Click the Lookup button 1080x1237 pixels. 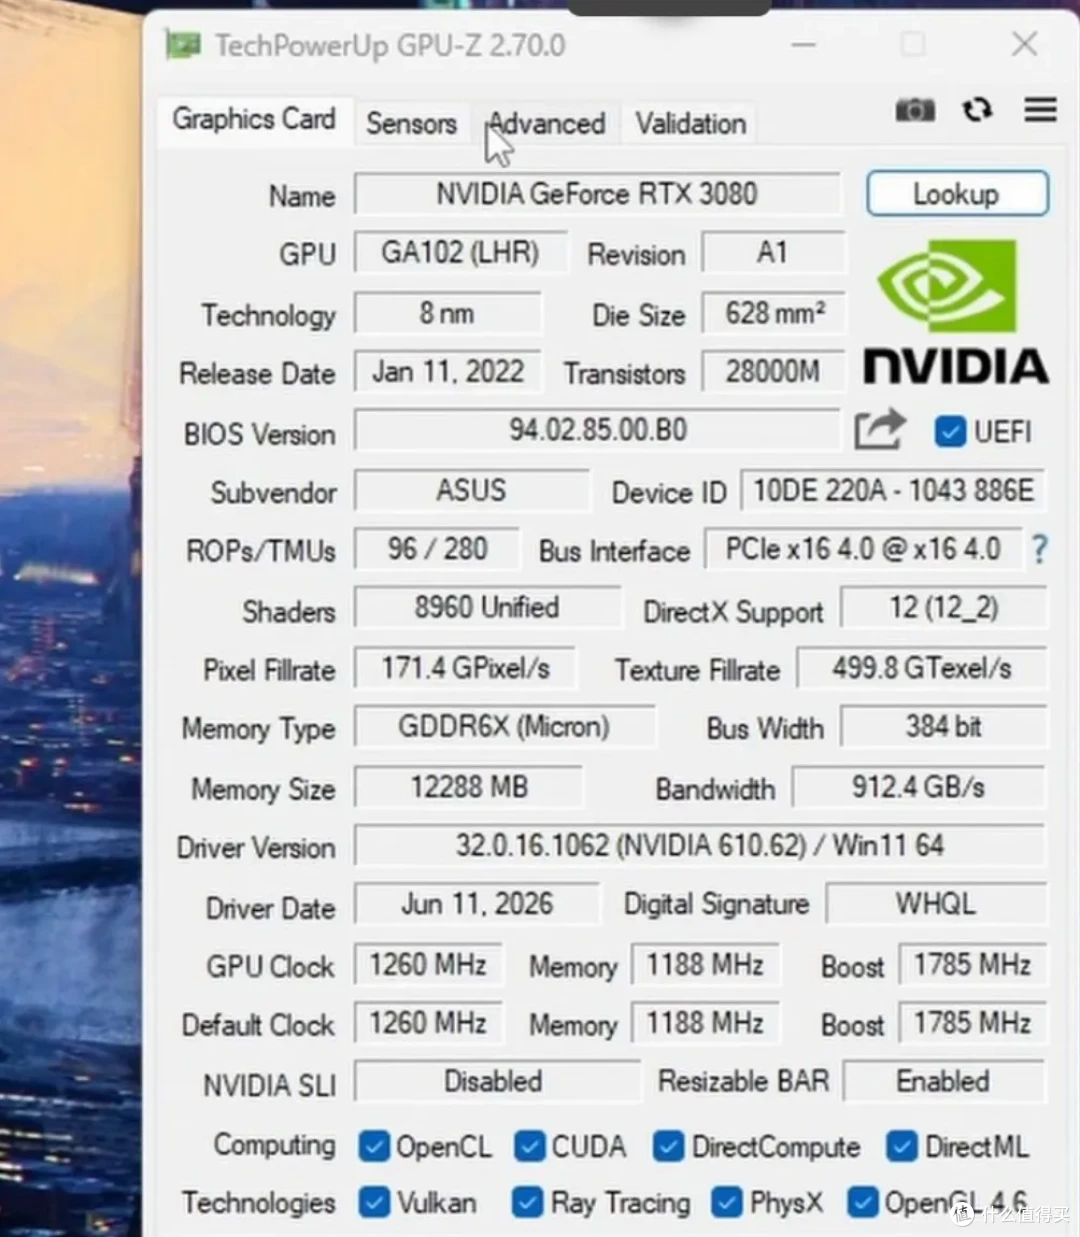957,193
